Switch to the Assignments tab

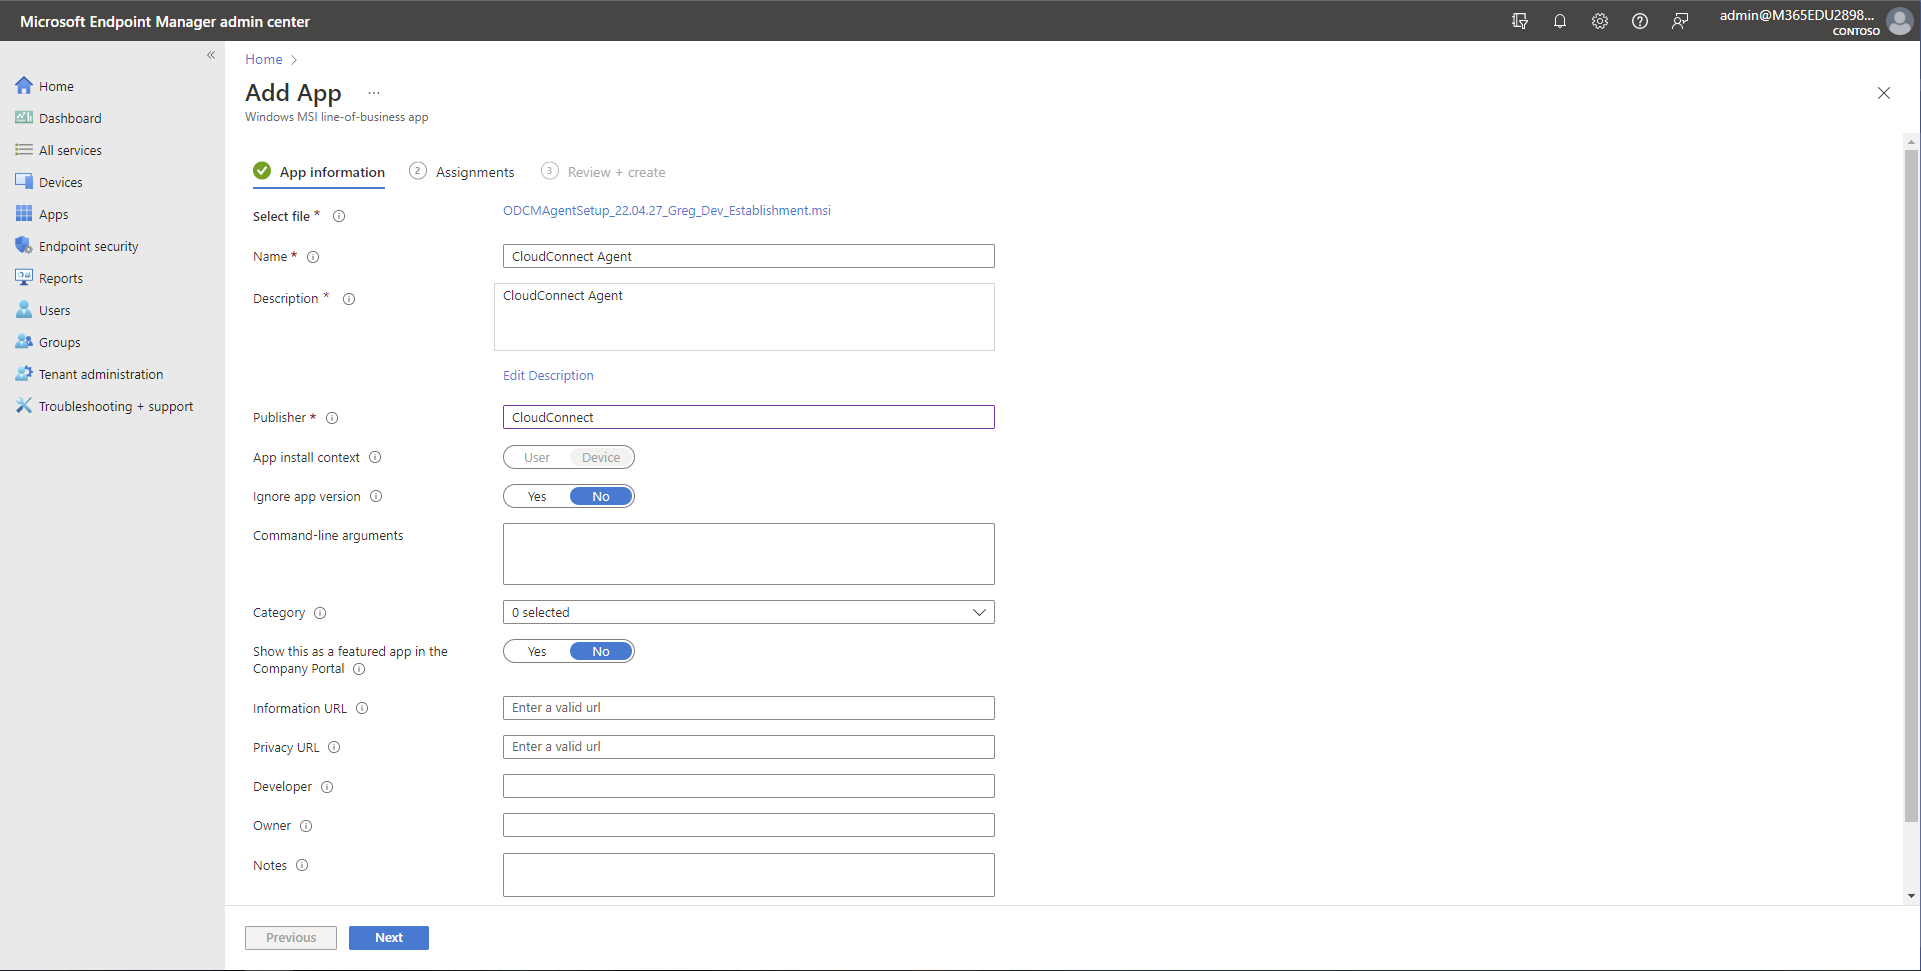point(474,172)
